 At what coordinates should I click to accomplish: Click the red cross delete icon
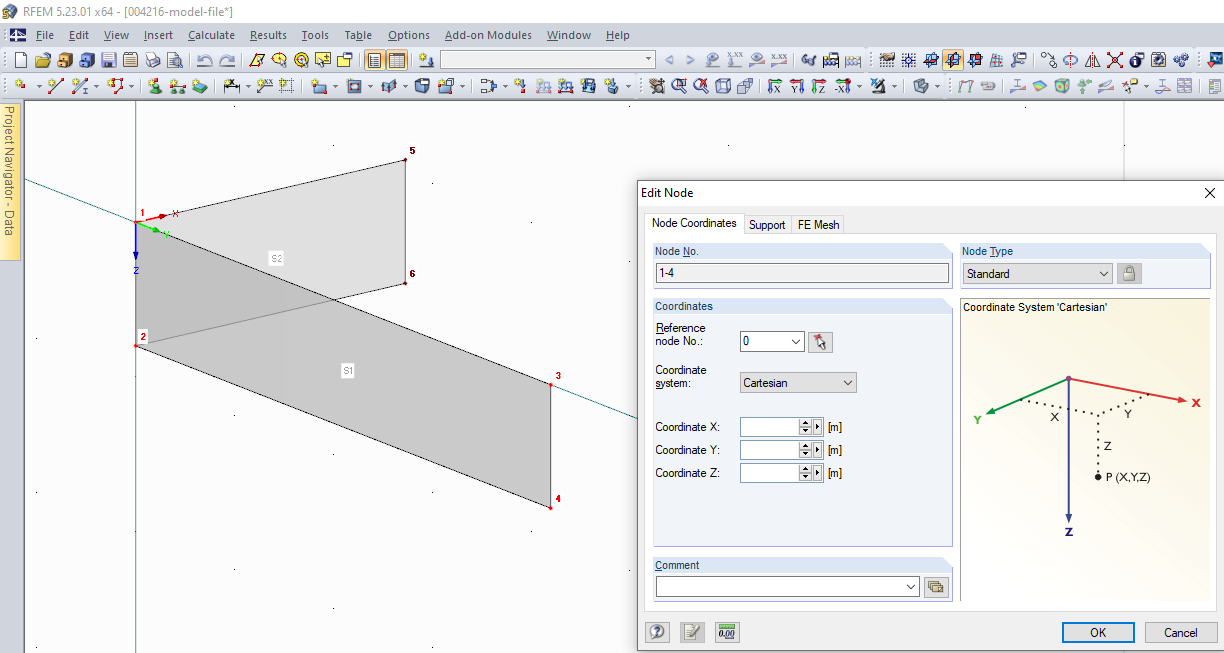[x=1115, y=60]
